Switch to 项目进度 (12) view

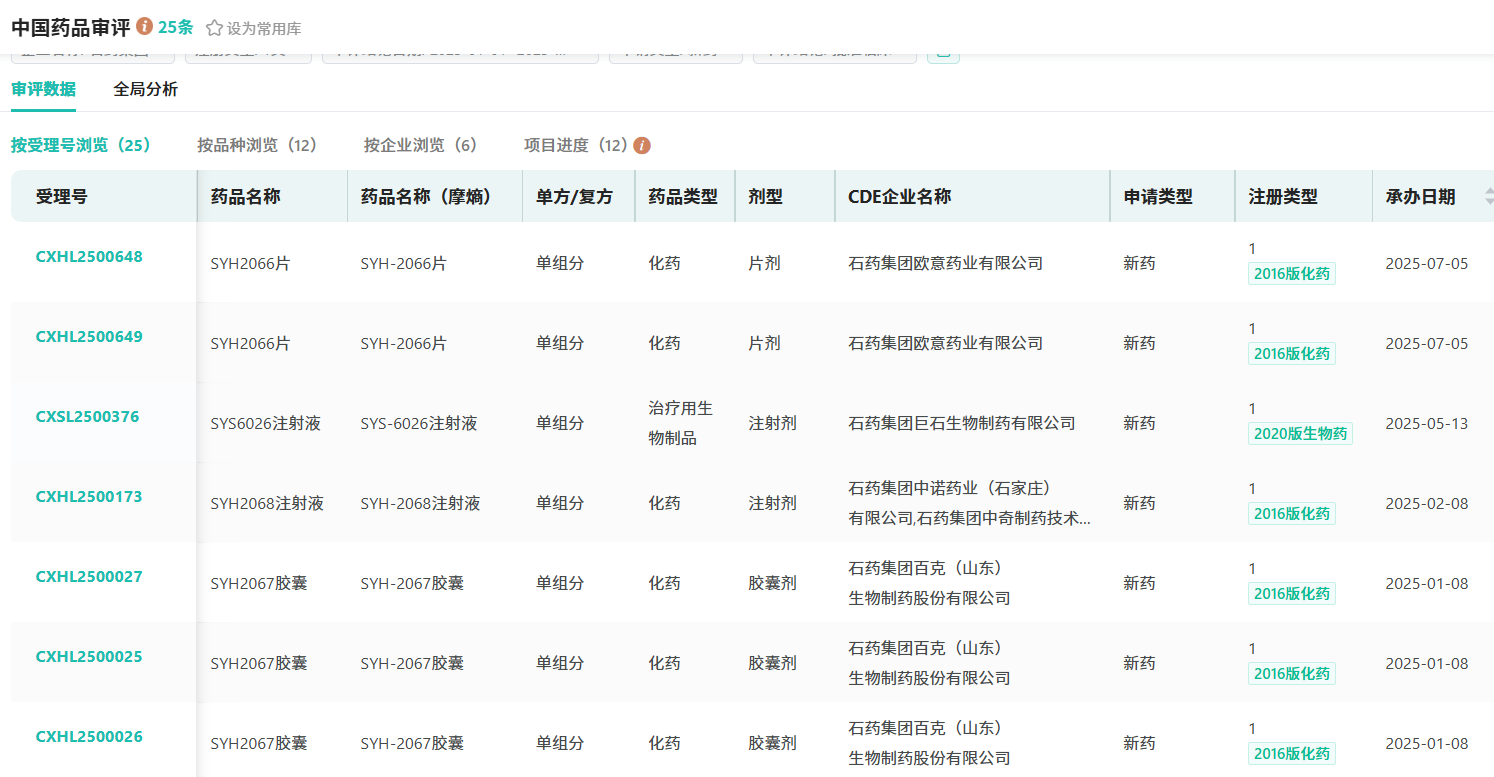[x=575, y=145]
